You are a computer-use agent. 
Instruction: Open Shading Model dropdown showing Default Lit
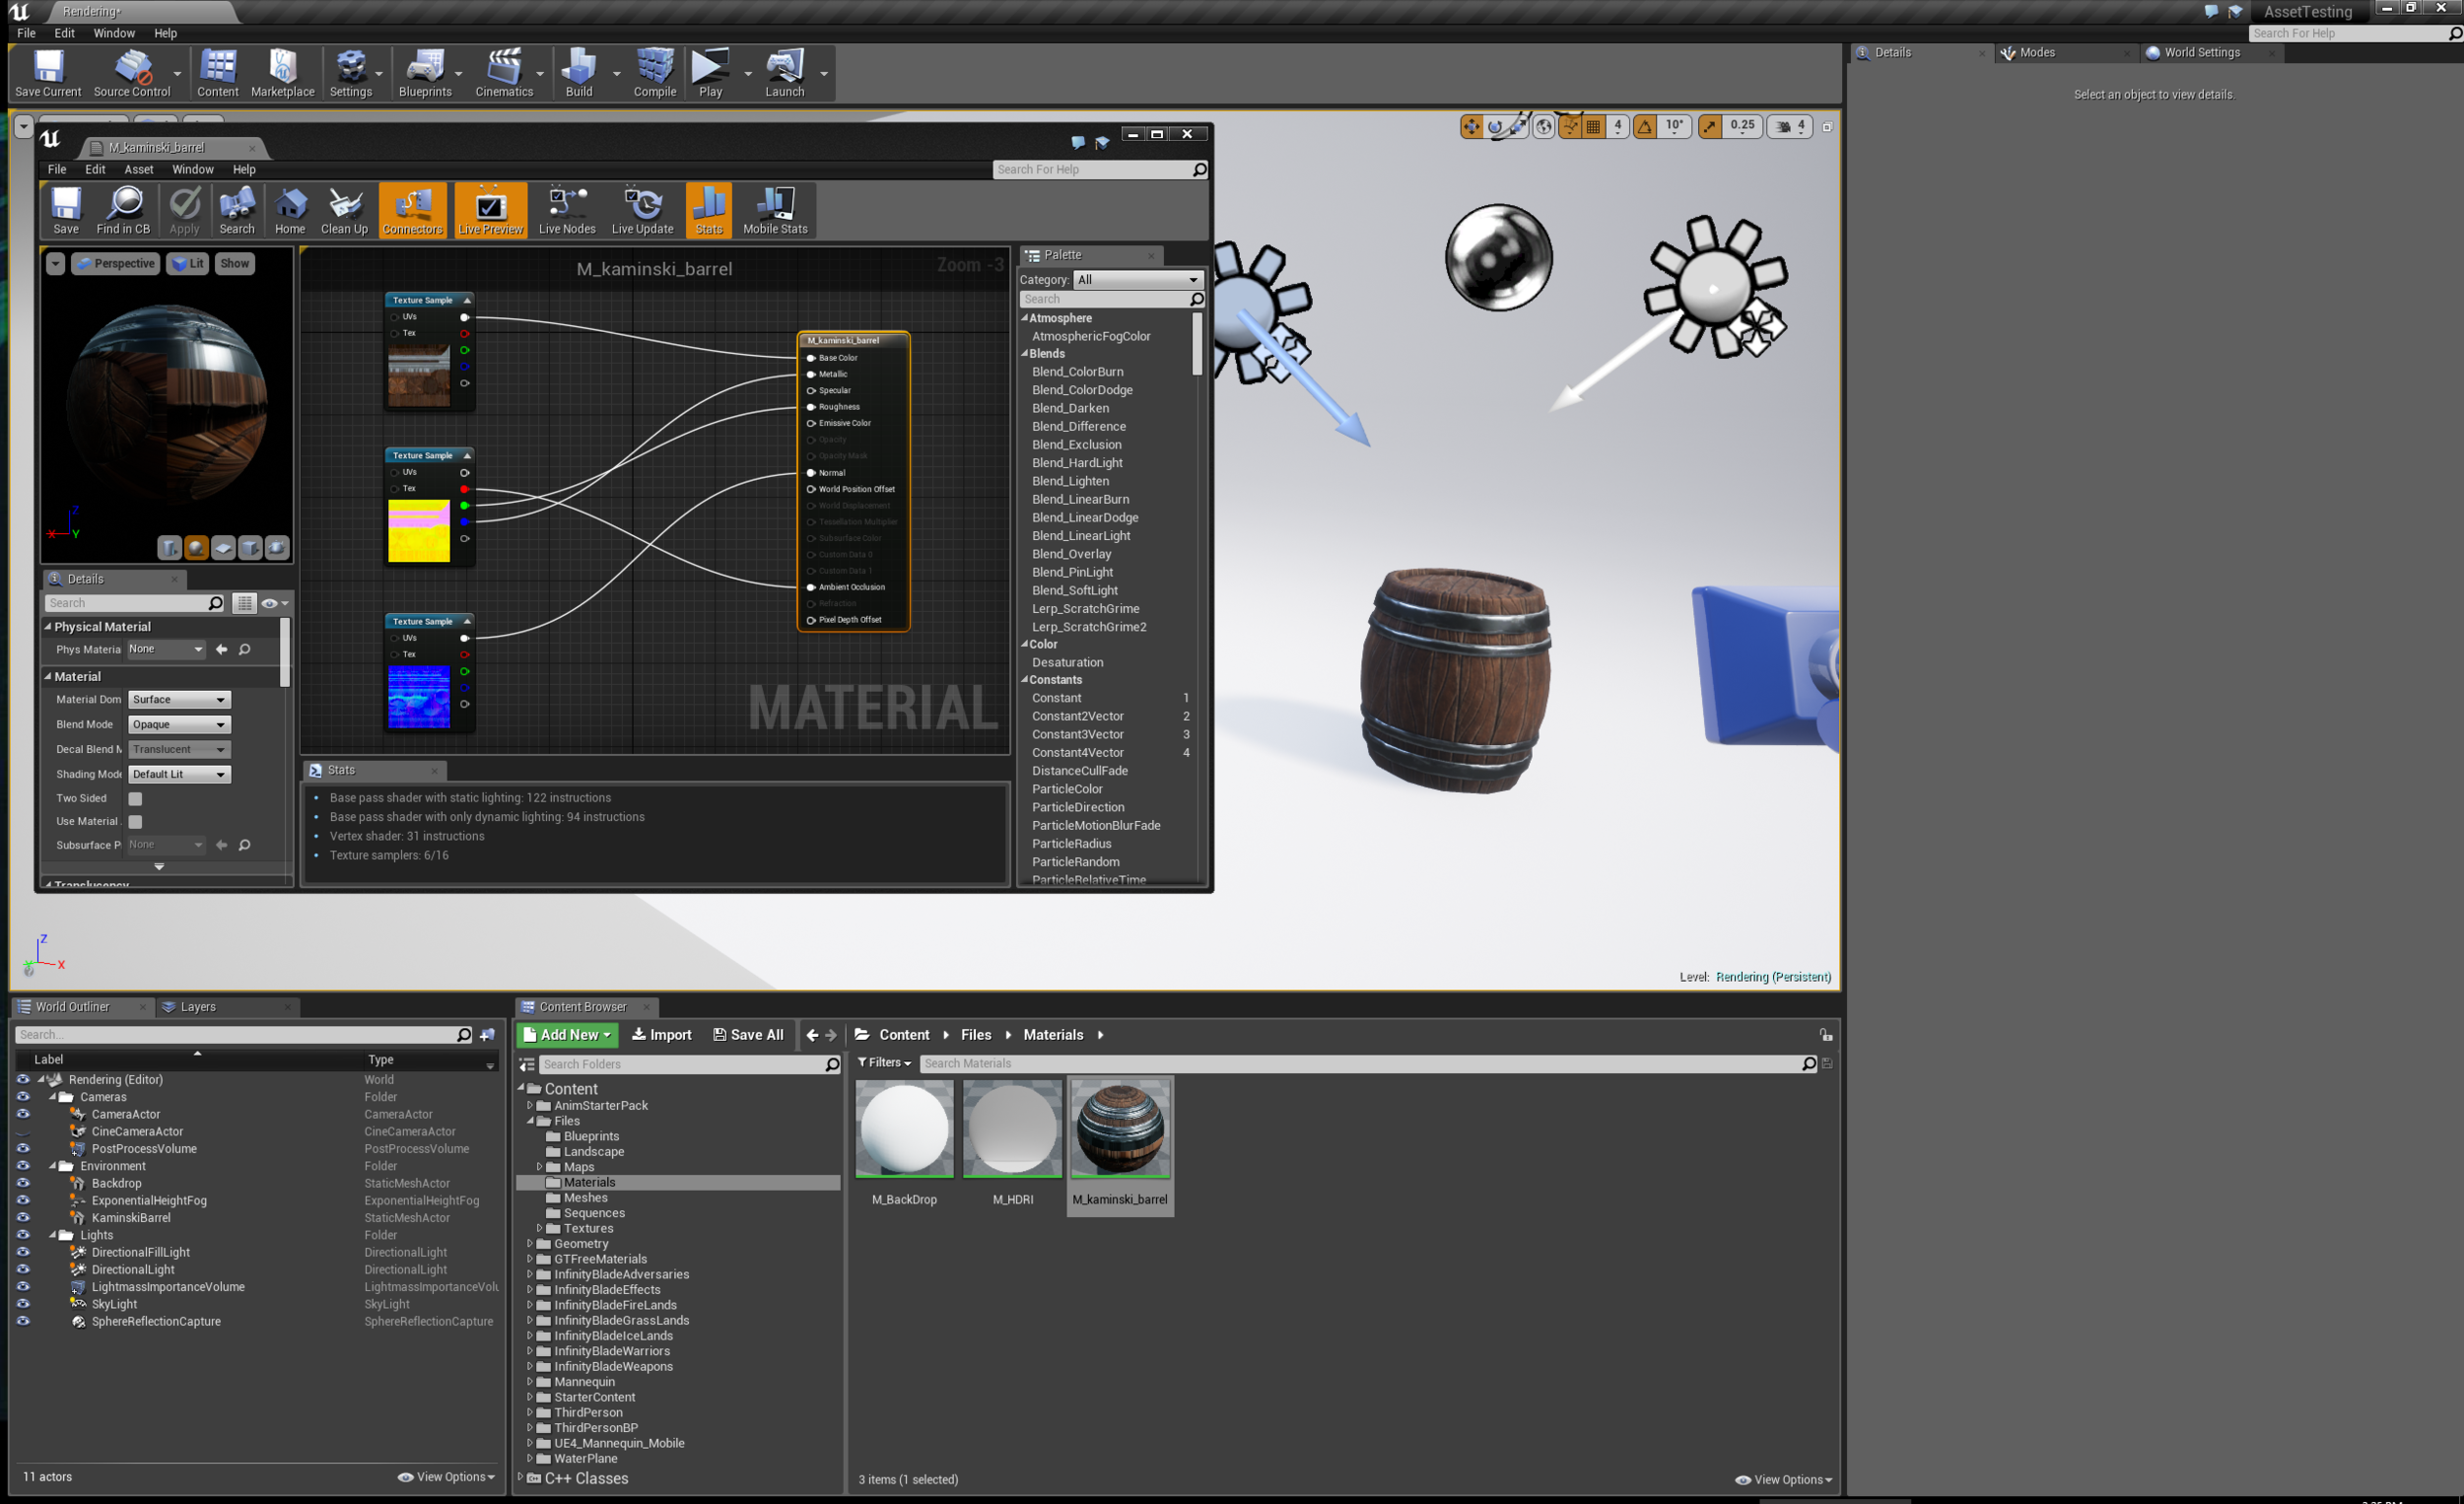179,774
